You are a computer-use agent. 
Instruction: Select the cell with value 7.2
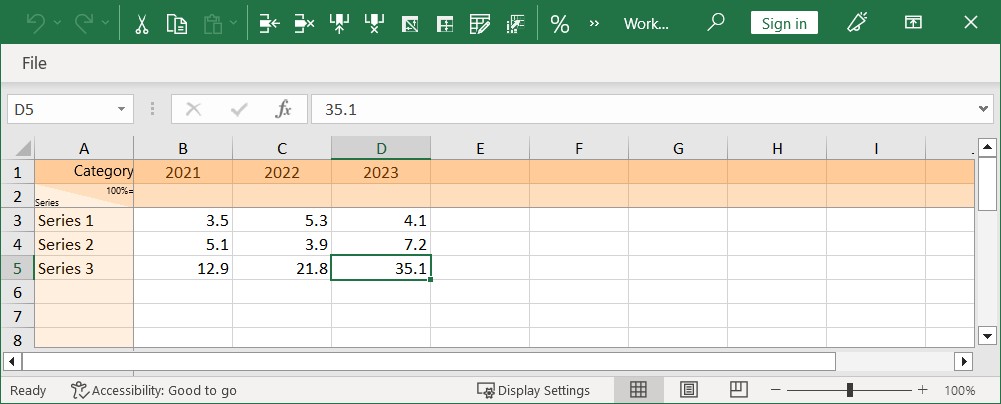tap(381, 244)
